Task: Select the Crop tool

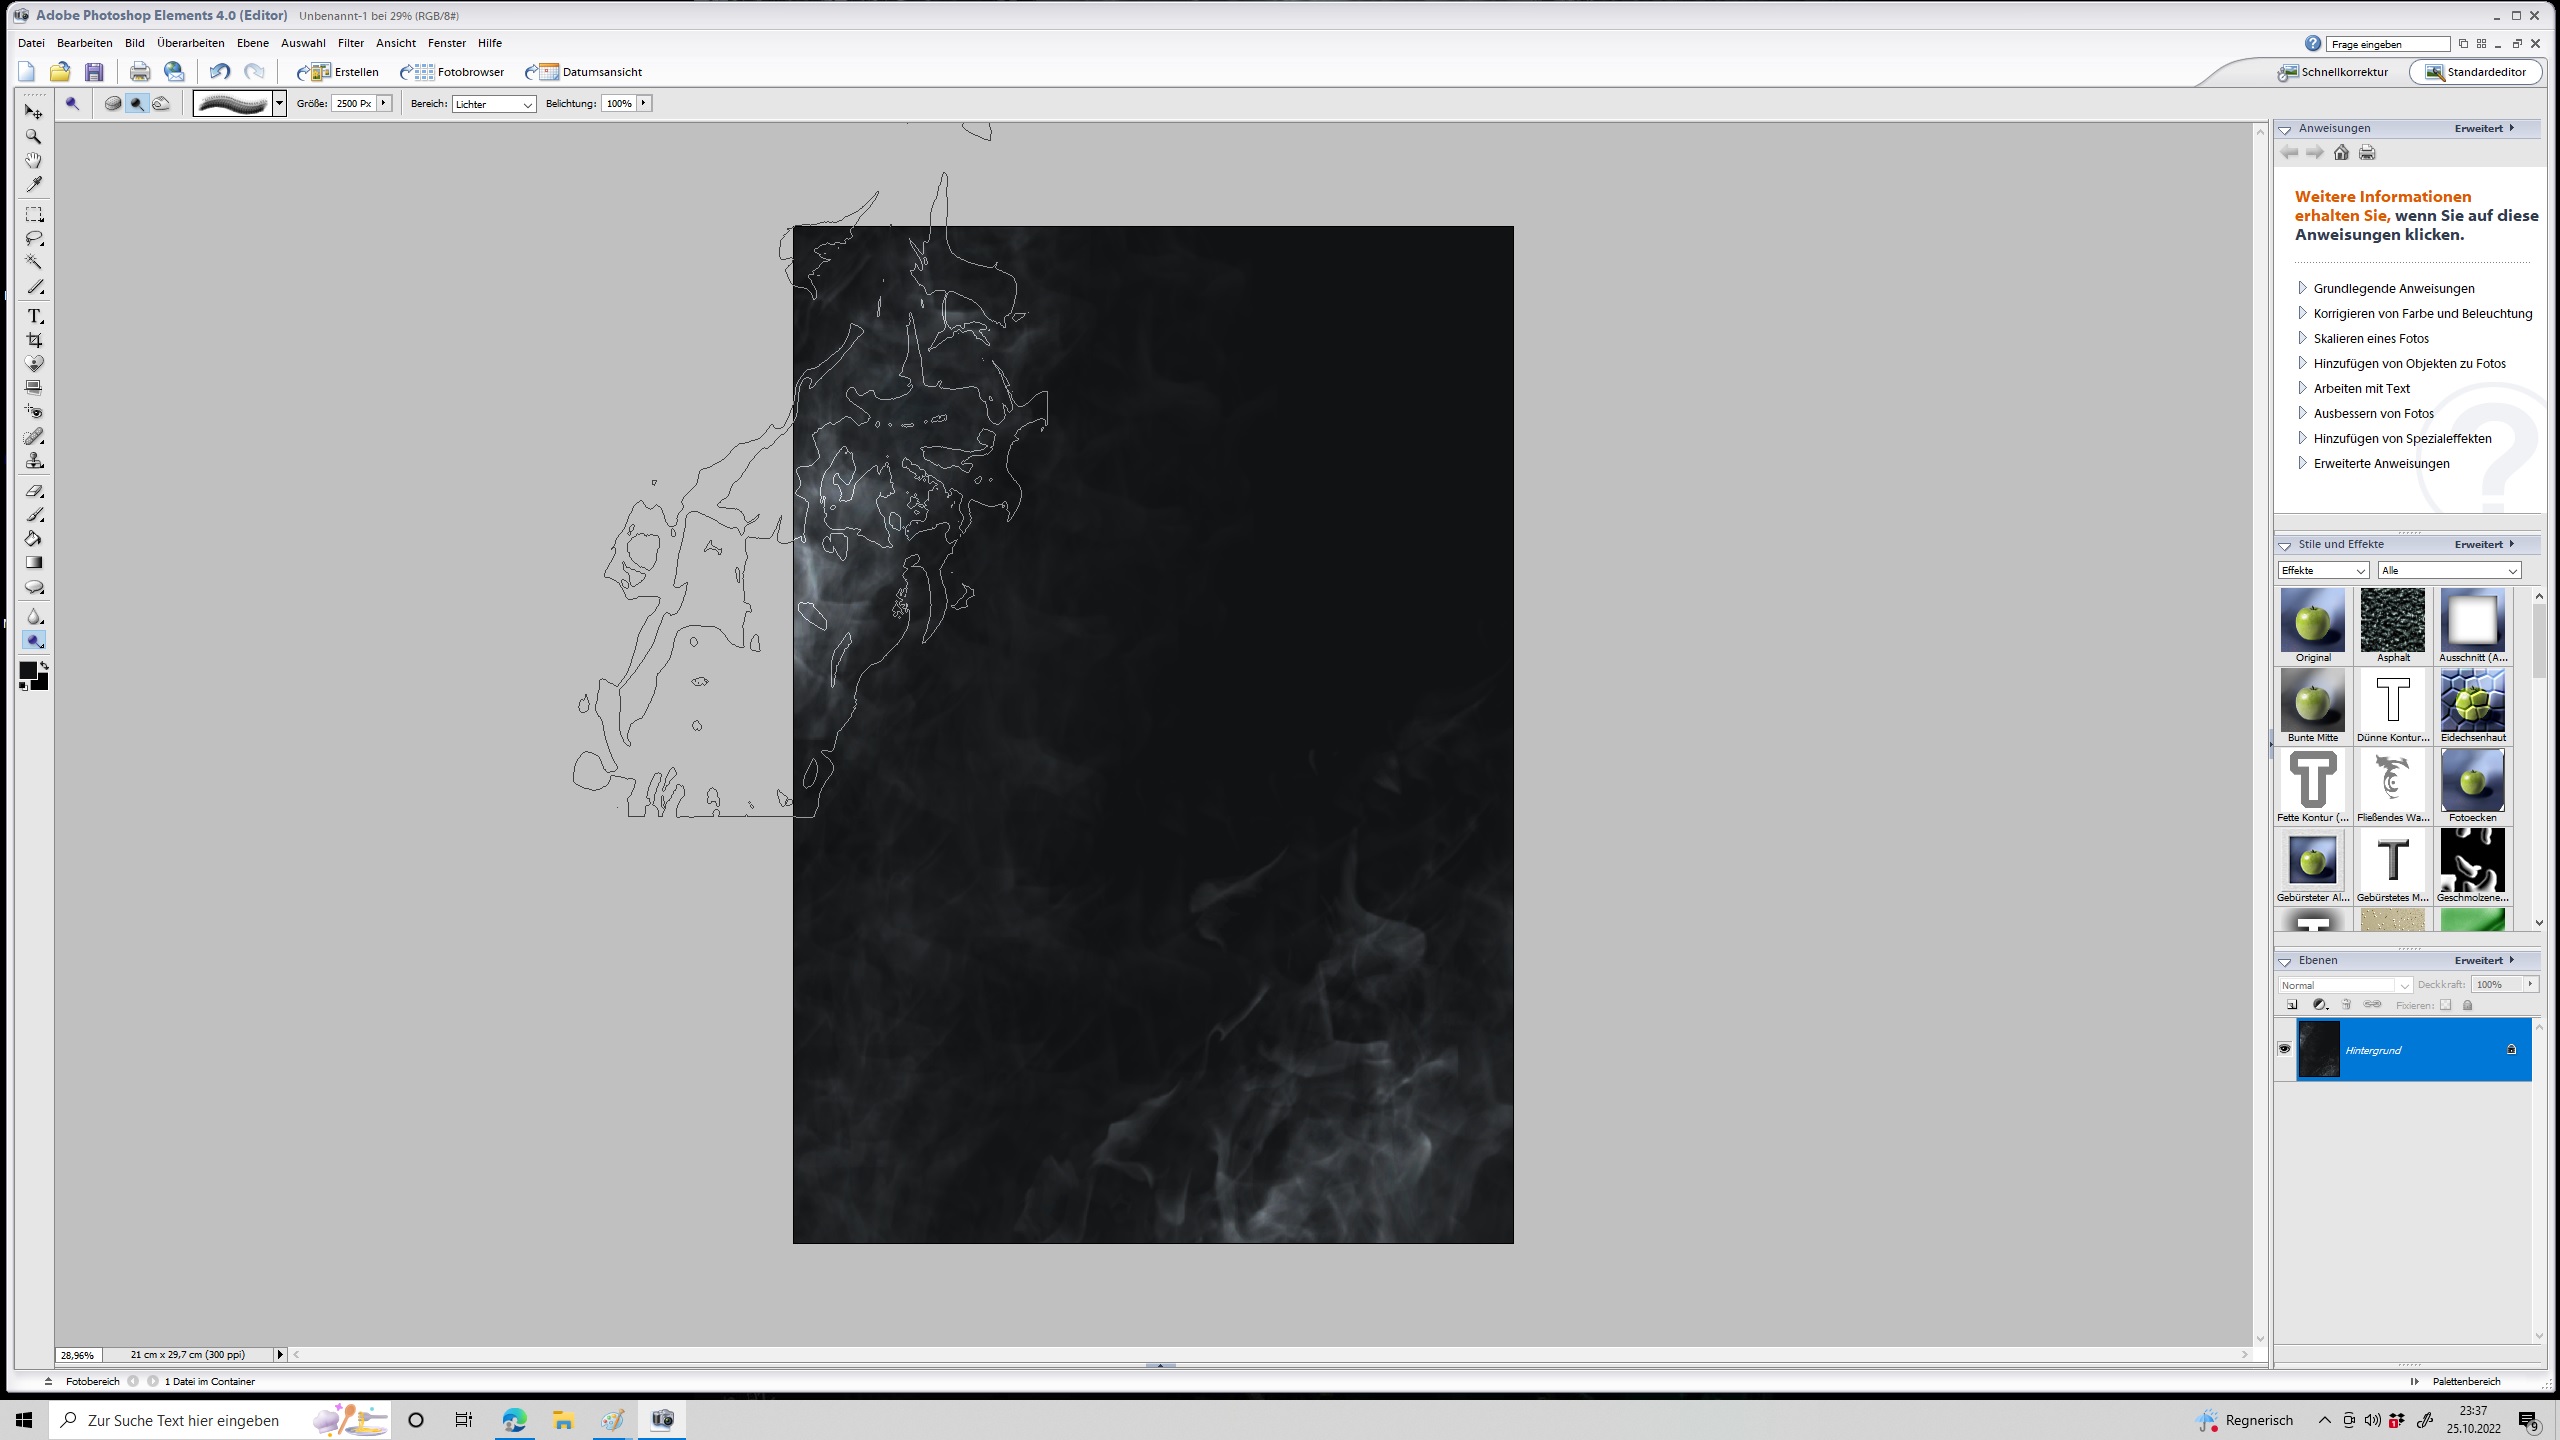Action: (x=34, y=340)
